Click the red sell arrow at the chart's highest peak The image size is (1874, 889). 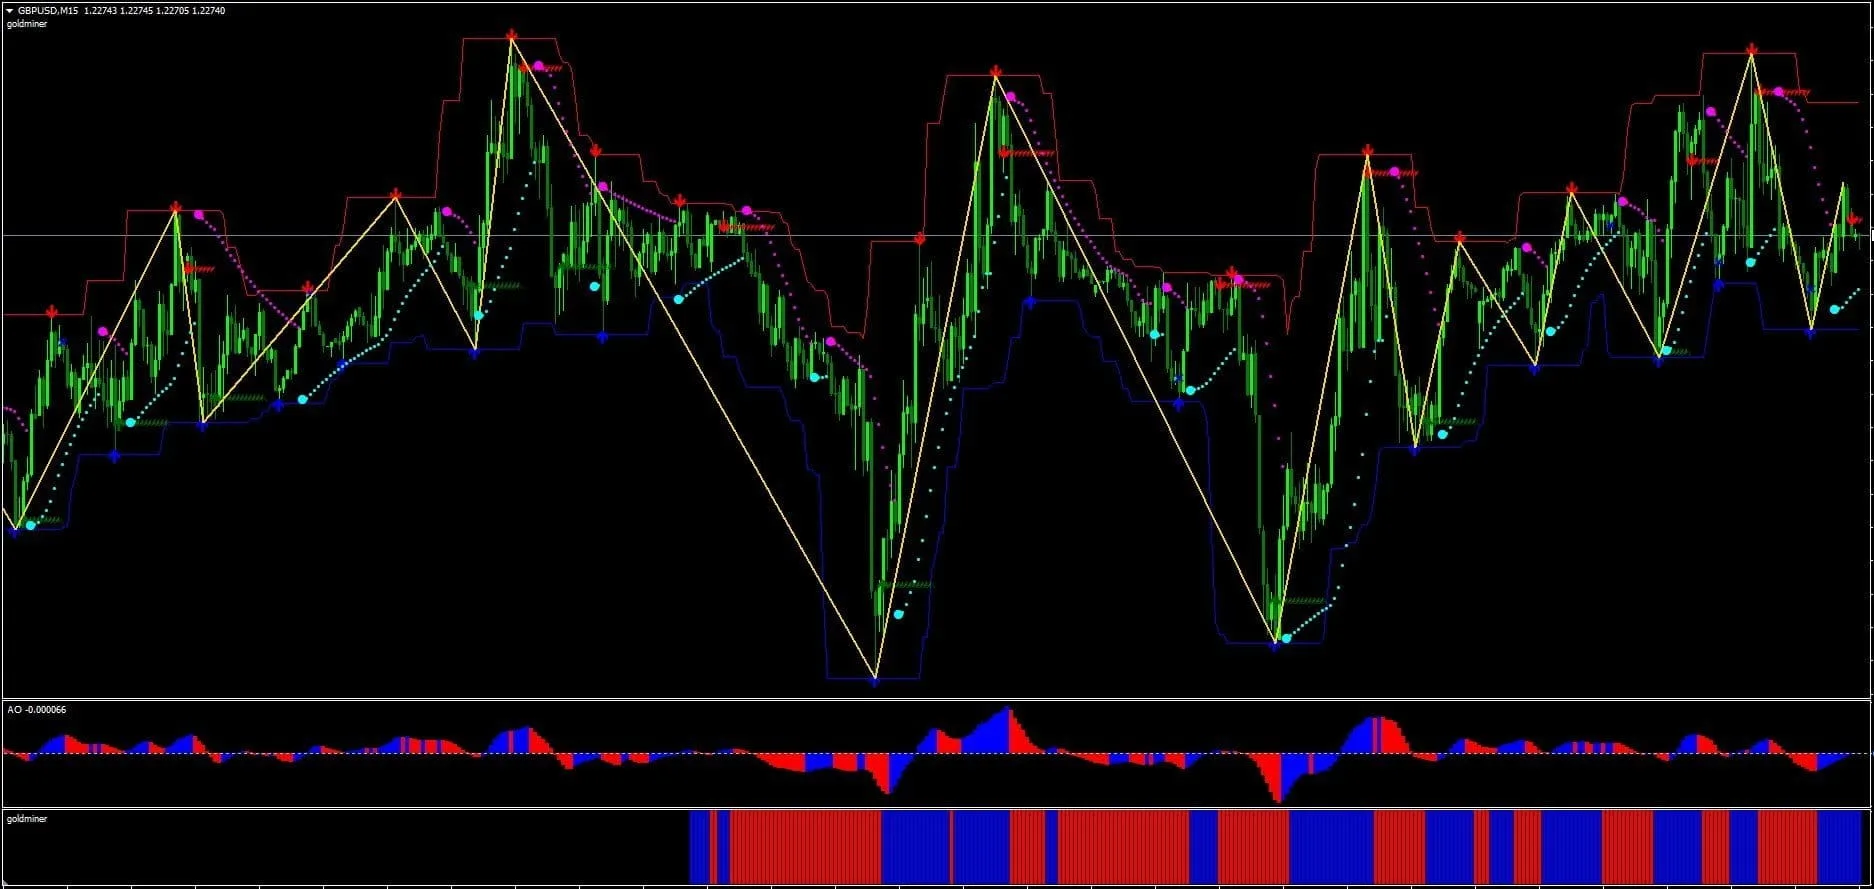[x=511, y=37]
